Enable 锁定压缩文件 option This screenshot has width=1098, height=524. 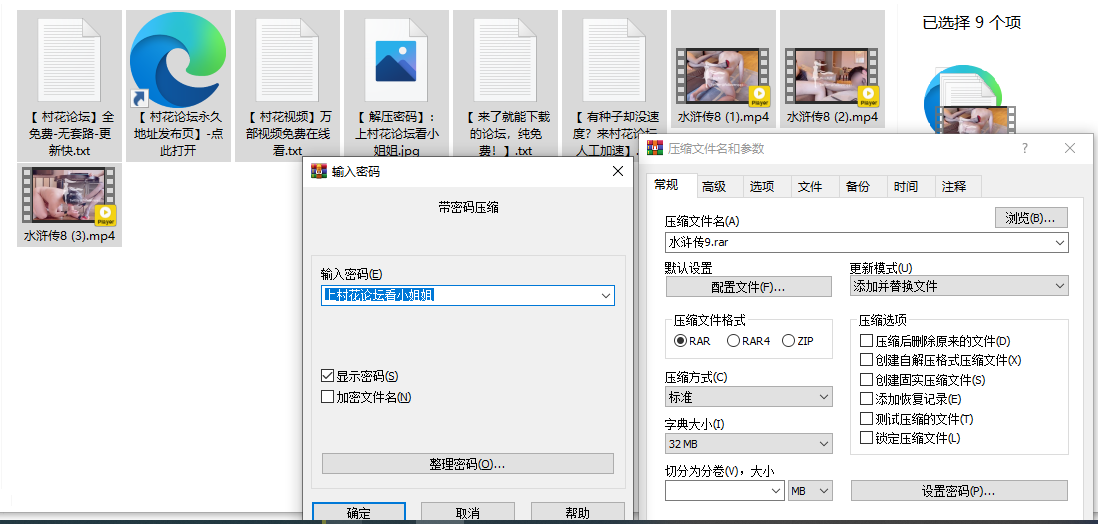tap(866, 438)
